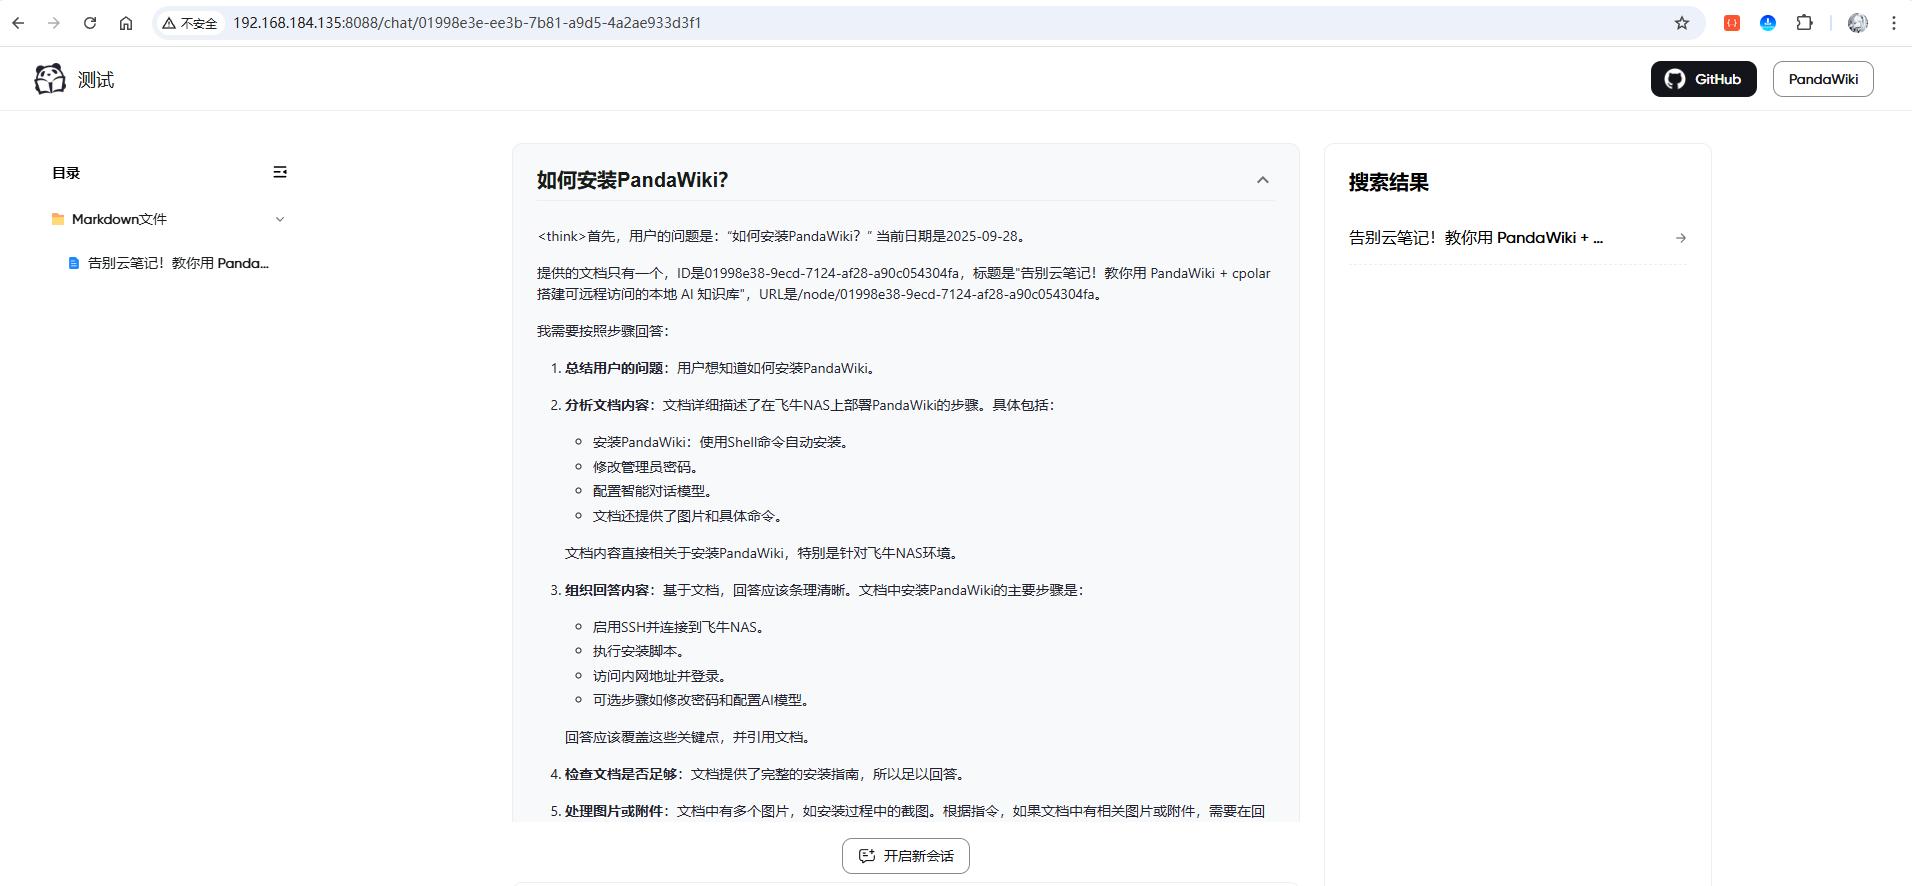1912x886 pixels.
Task: Open the browser extensions puzzle icon
Action: tap(1804, 23)
